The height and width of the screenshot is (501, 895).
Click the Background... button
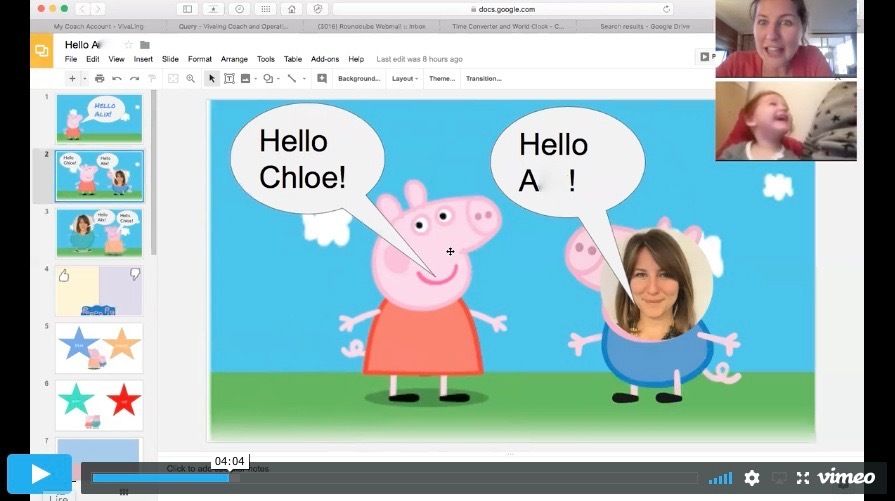click(358, 79)
